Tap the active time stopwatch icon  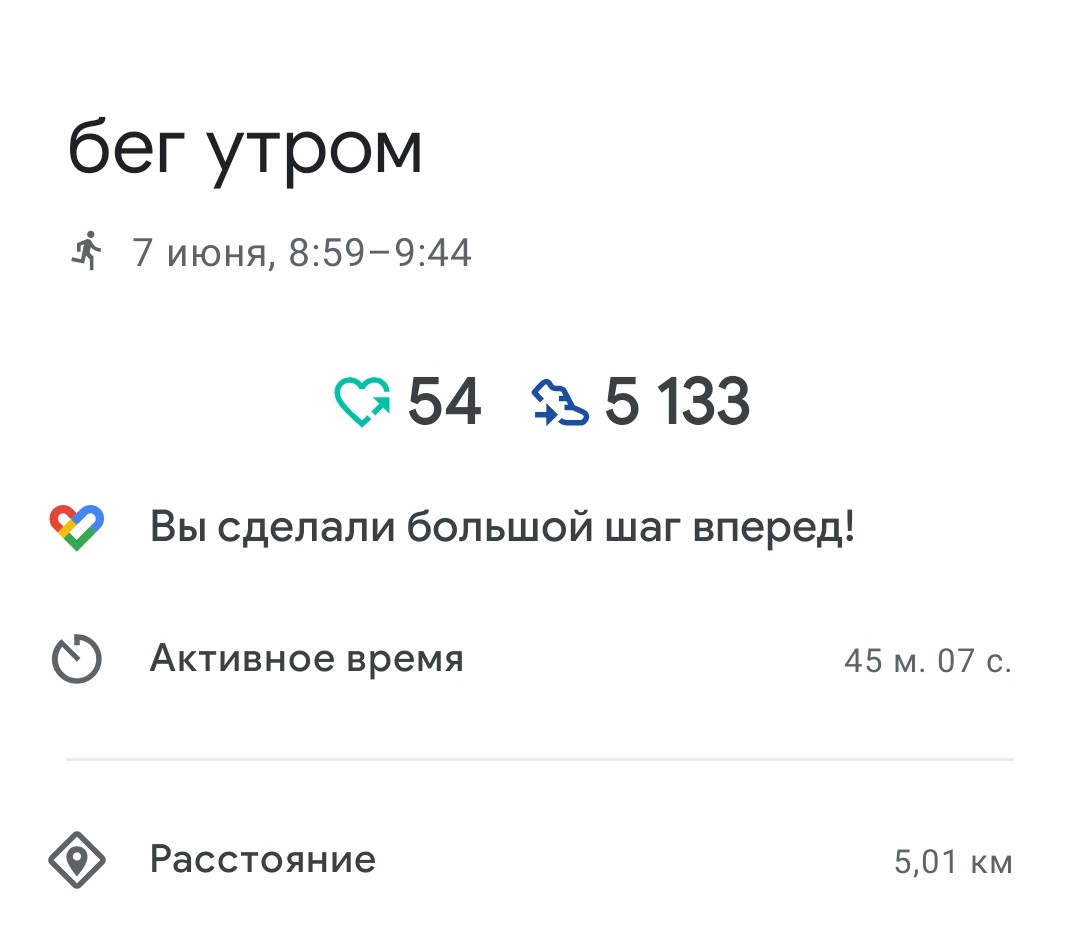(x=77, y=658)
